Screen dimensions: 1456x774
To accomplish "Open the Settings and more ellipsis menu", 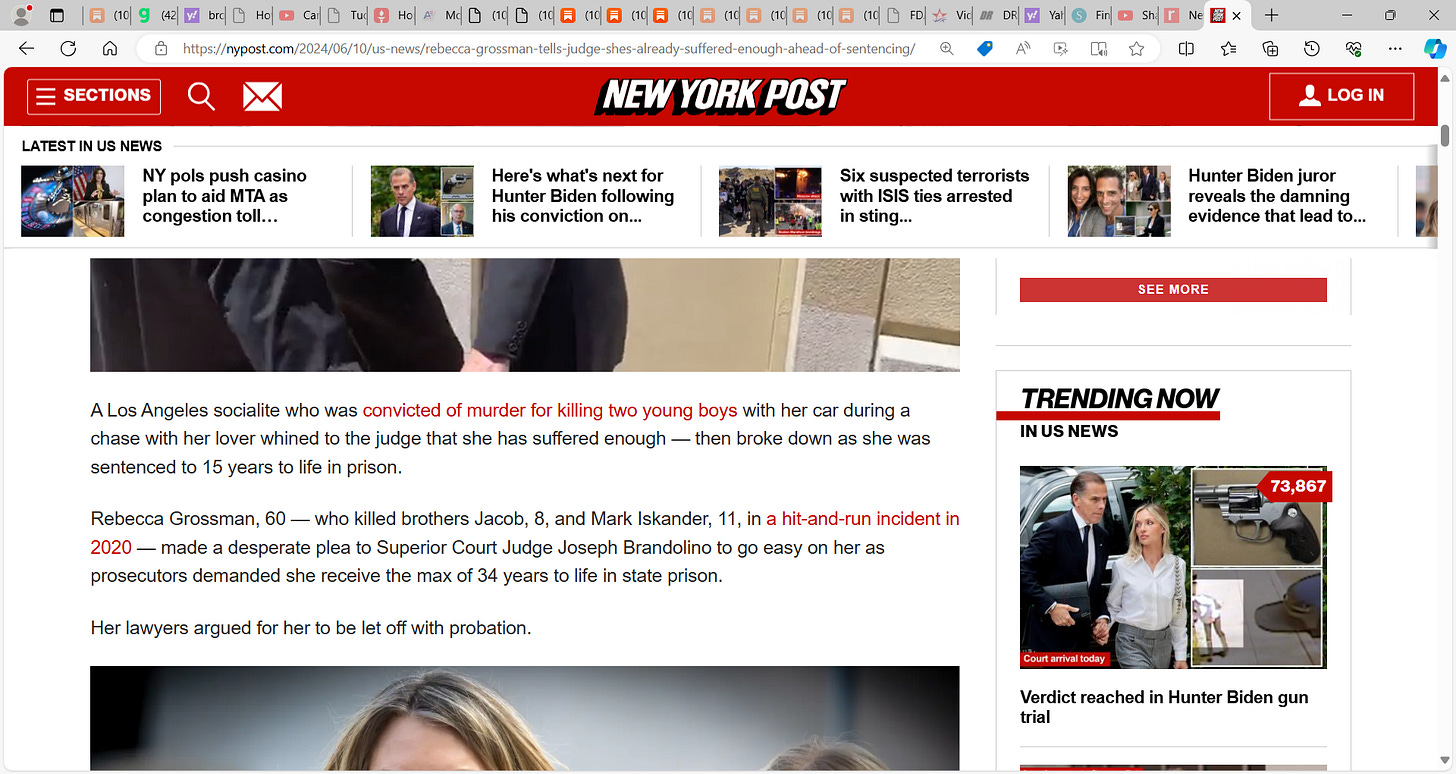I will point(1396,48).
